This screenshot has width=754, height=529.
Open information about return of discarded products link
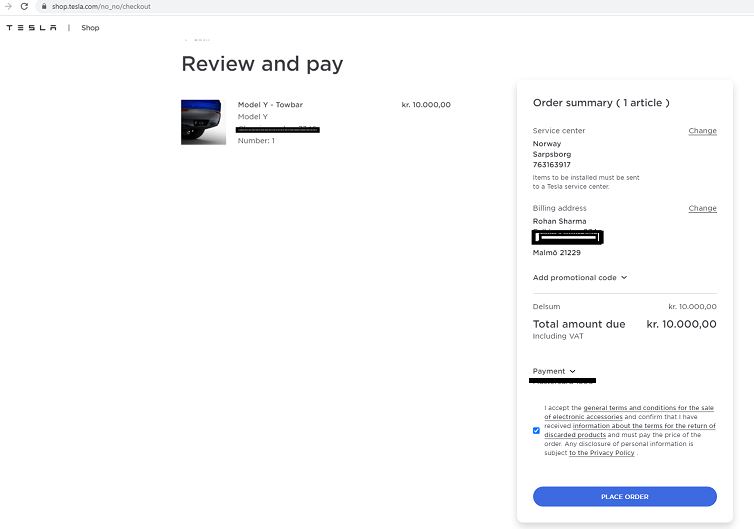coord(630,430)
